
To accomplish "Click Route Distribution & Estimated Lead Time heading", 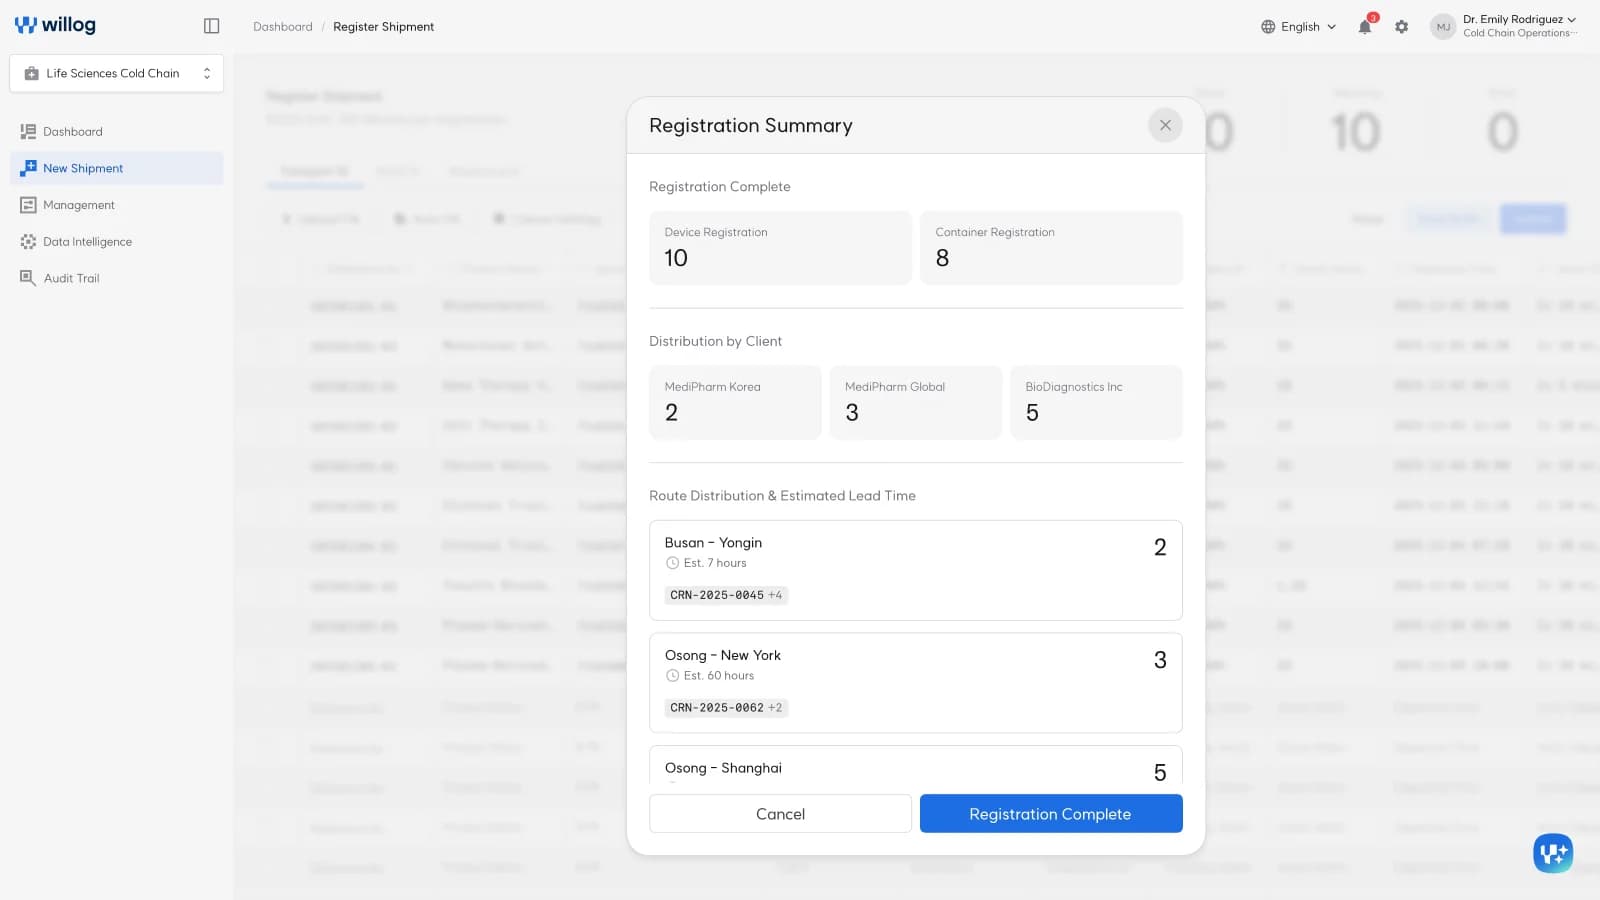I will coord(782,496).
